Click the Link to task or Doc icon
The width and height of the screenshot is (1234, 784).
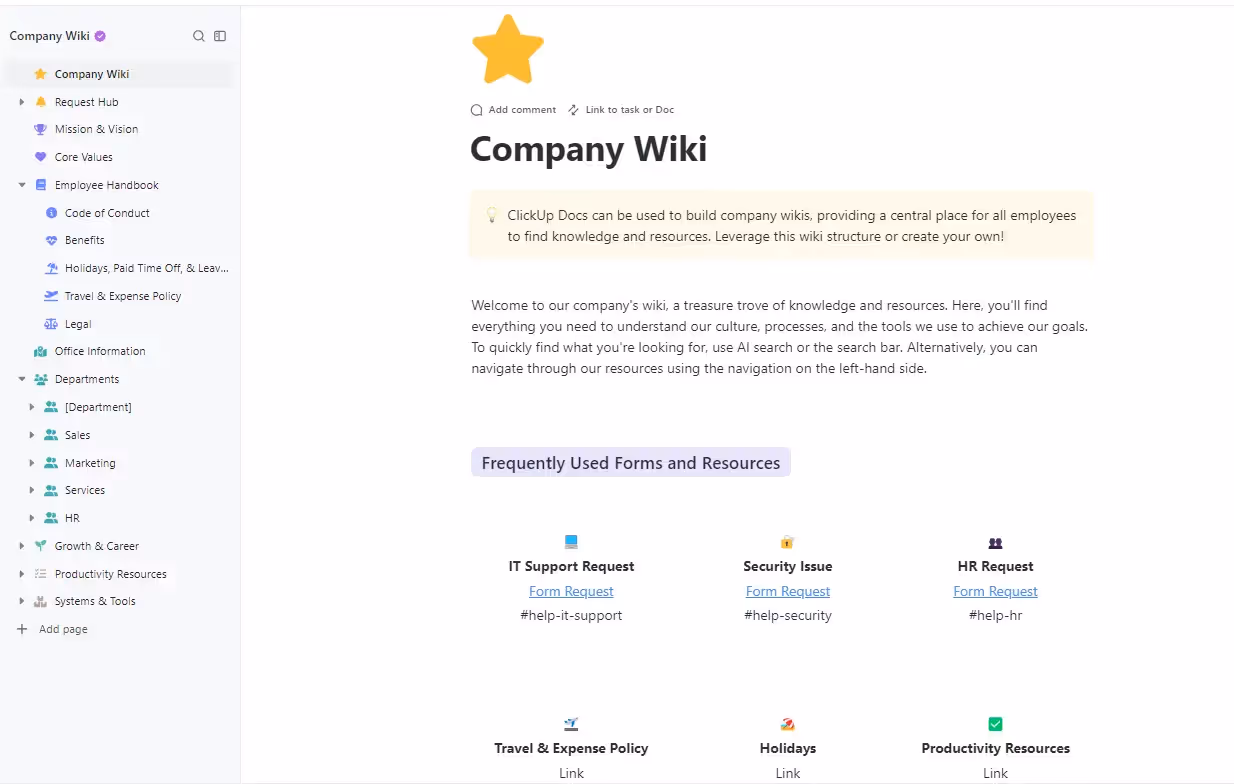click(574, 110)
